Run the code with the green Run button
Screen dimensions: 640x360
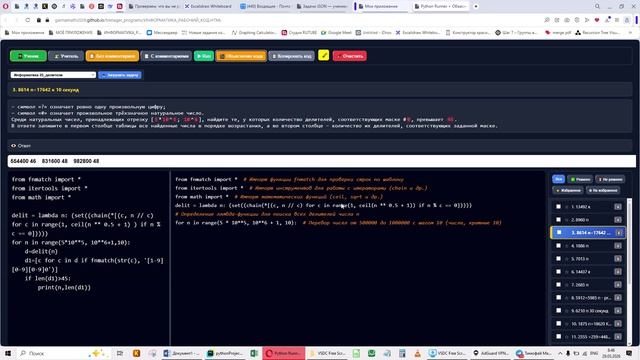204,56
